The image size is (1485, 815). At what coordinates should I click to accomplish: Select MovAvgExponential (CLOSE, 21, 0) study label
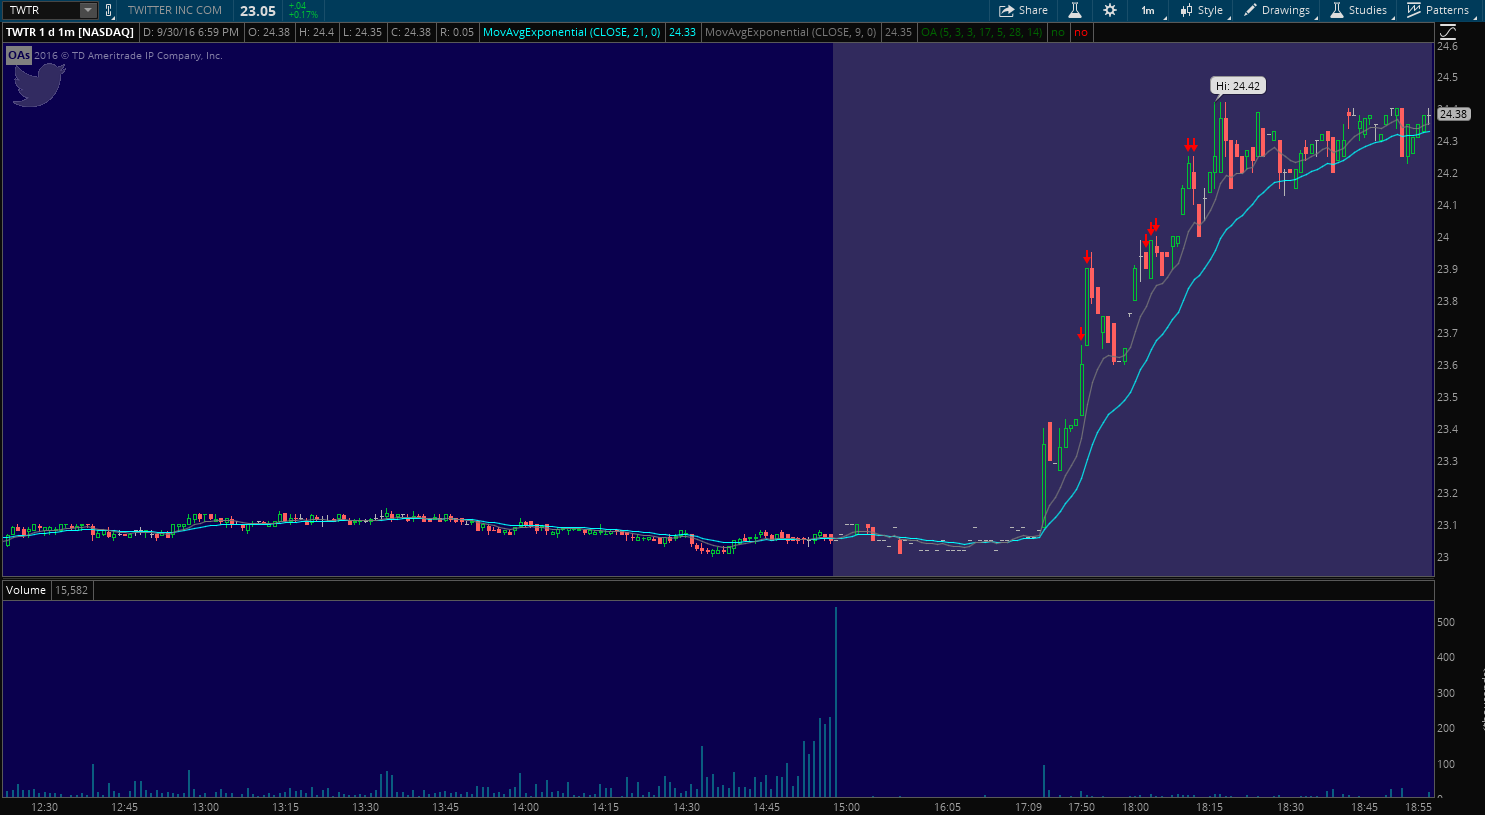(571, 32)
